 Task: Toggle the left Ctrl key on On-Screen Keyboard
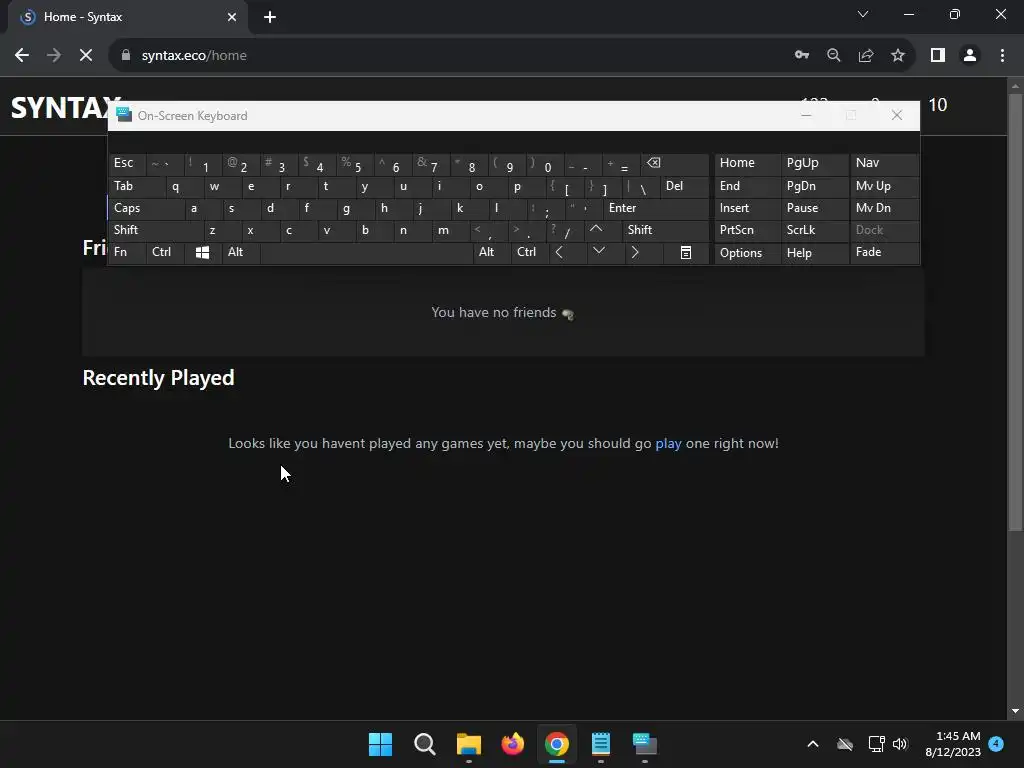[165, 253]
